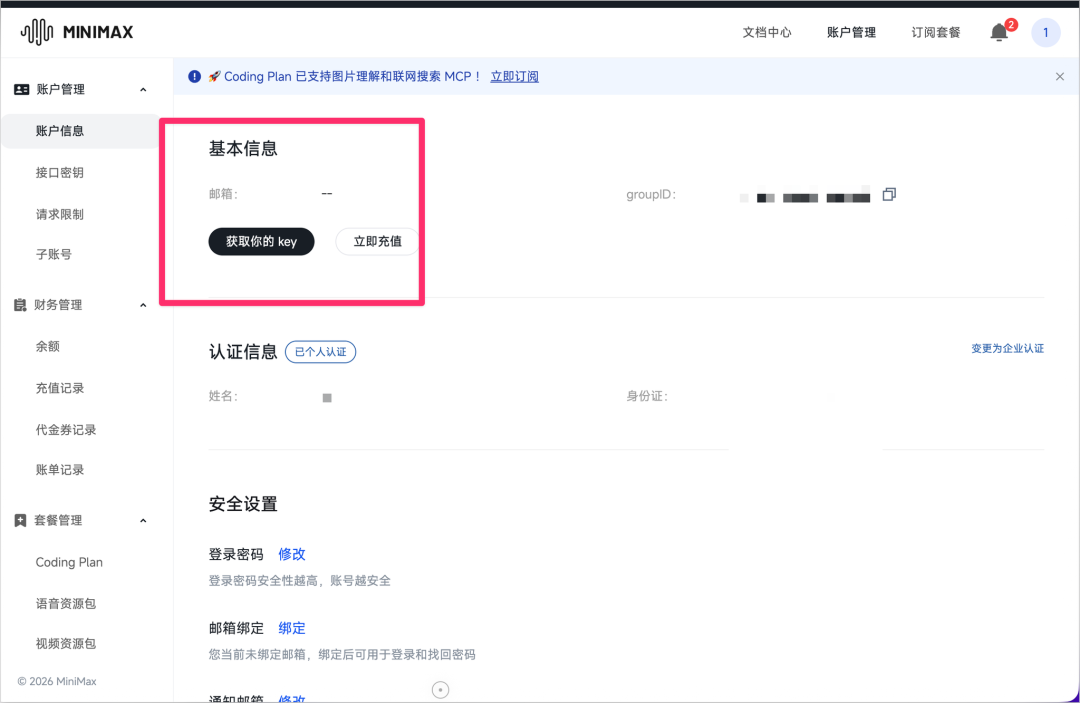Click the scroll-down circle button
Image resolution: width=1080 pixels, height=703 pixels.
(x=440, y=689)
